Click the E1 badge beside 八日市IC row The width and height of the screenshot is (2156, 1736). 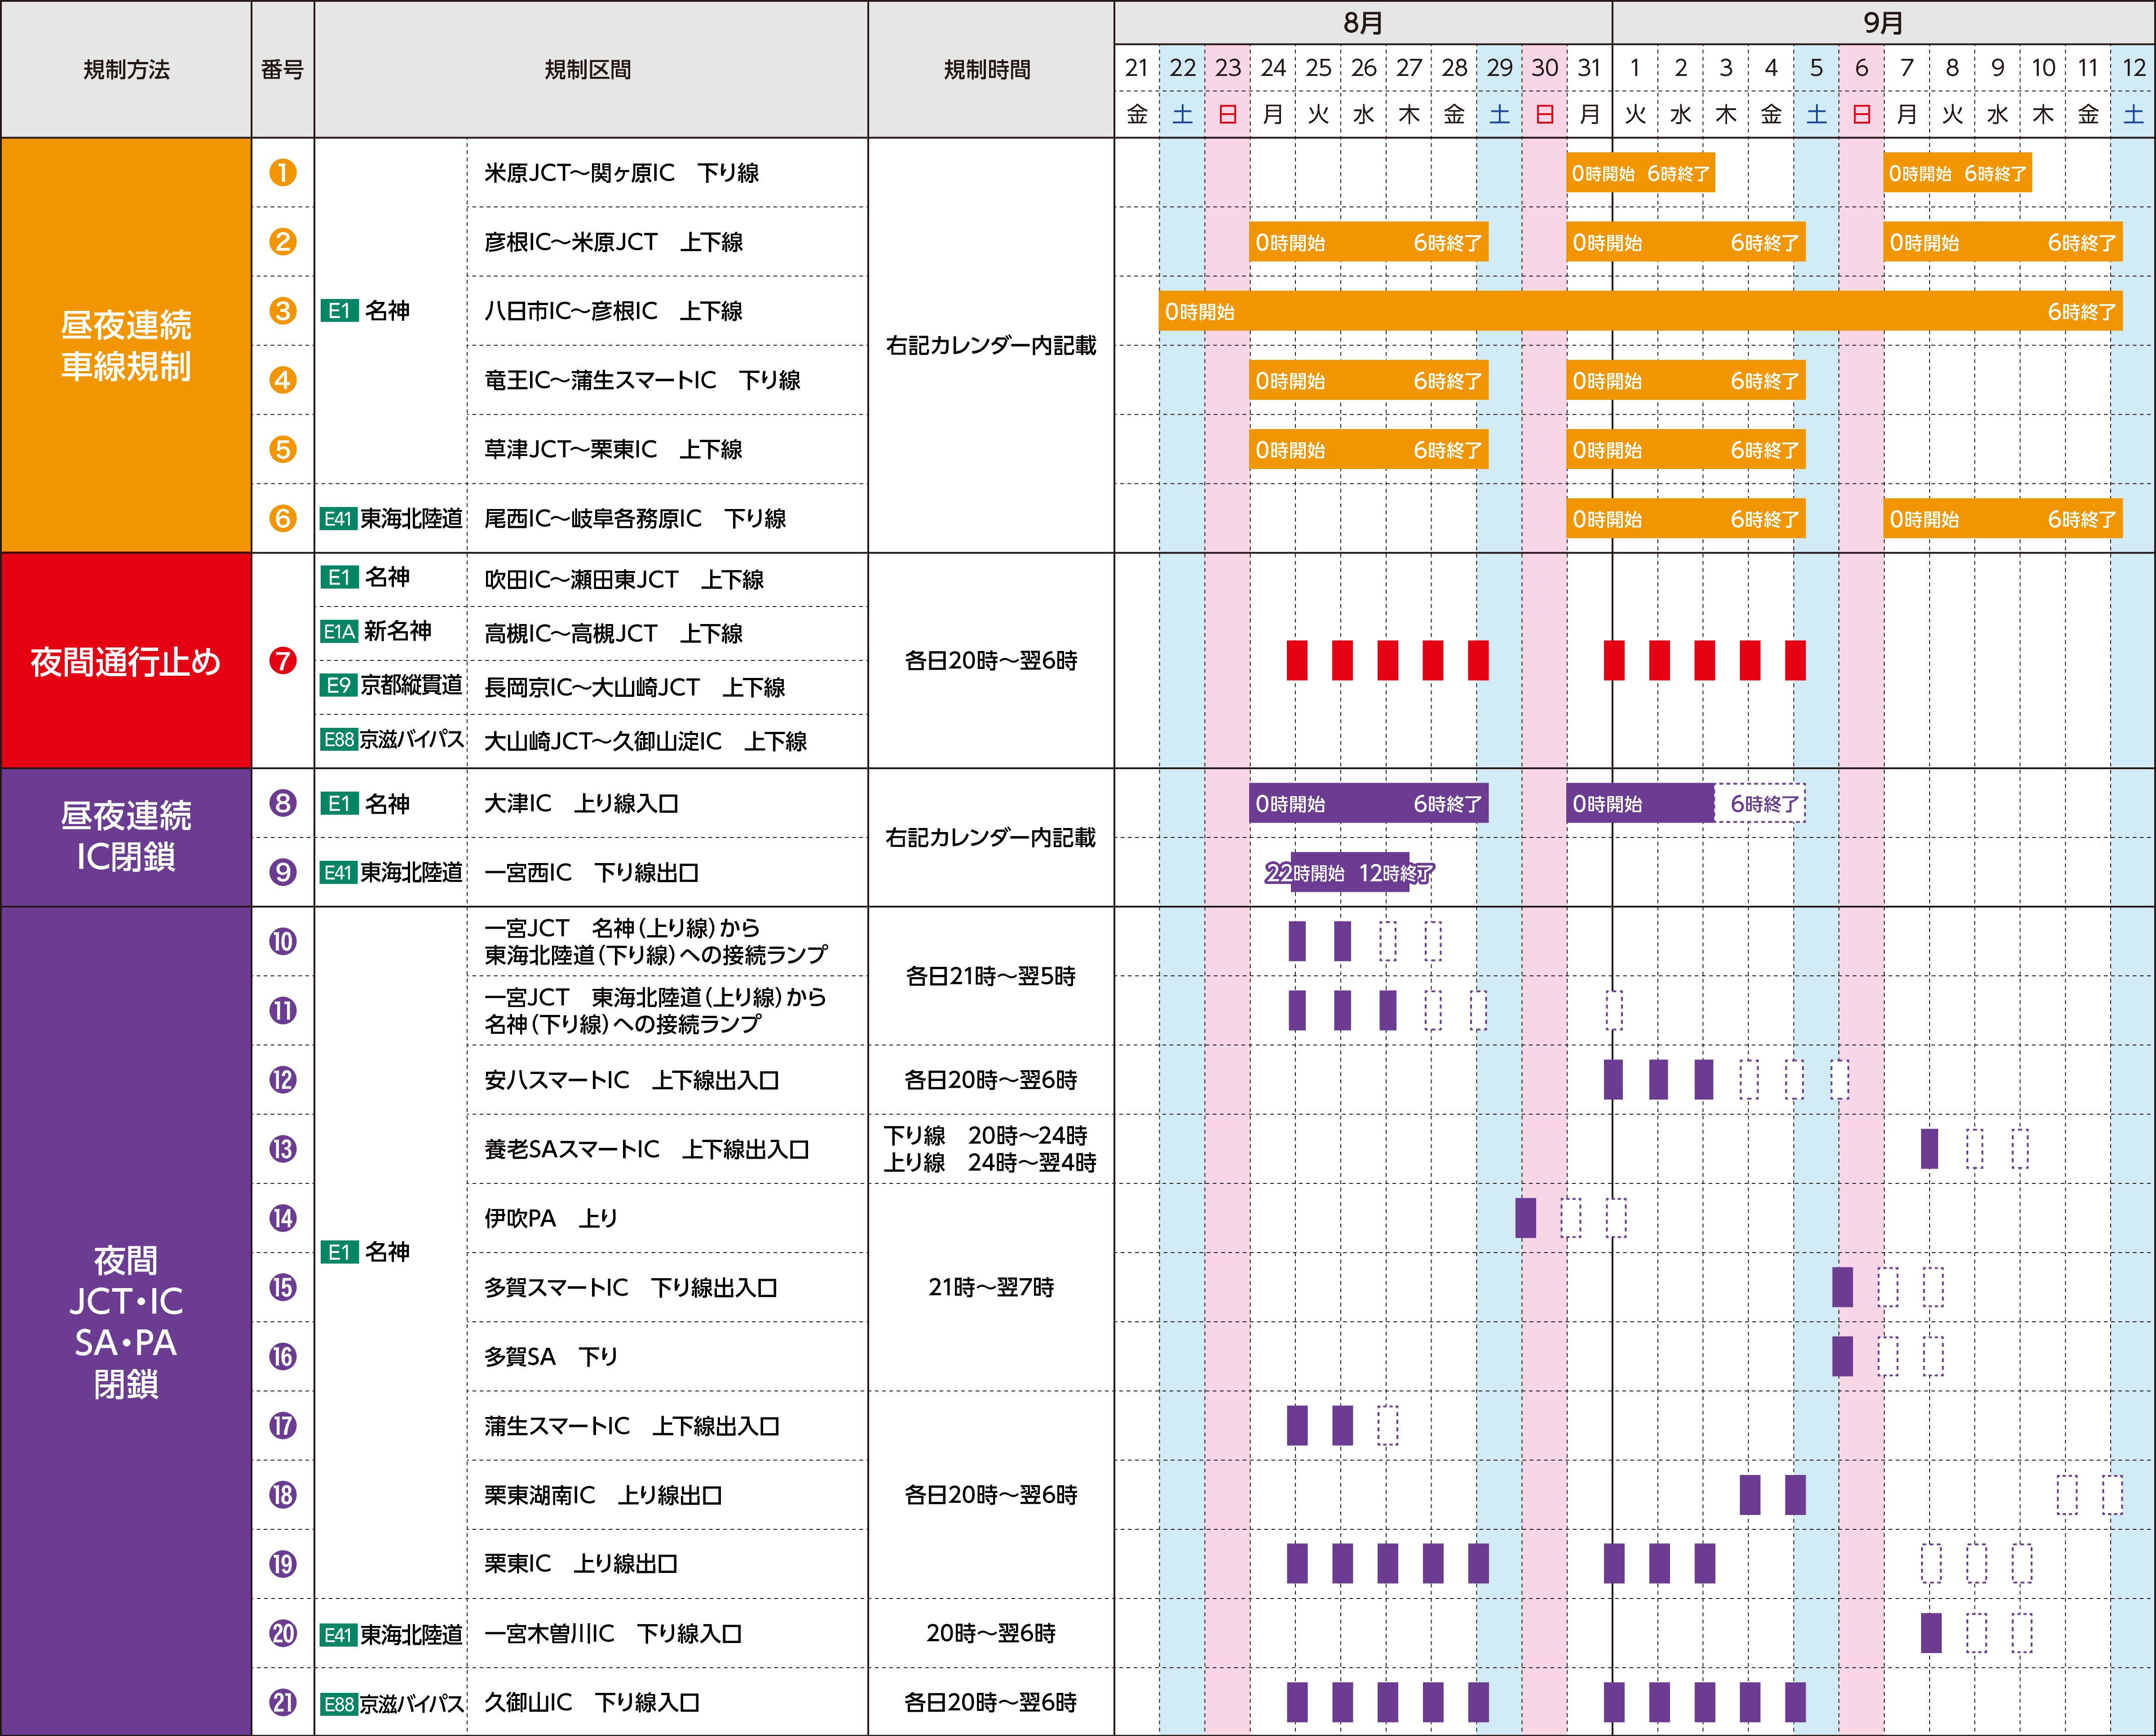coord(339,310)
